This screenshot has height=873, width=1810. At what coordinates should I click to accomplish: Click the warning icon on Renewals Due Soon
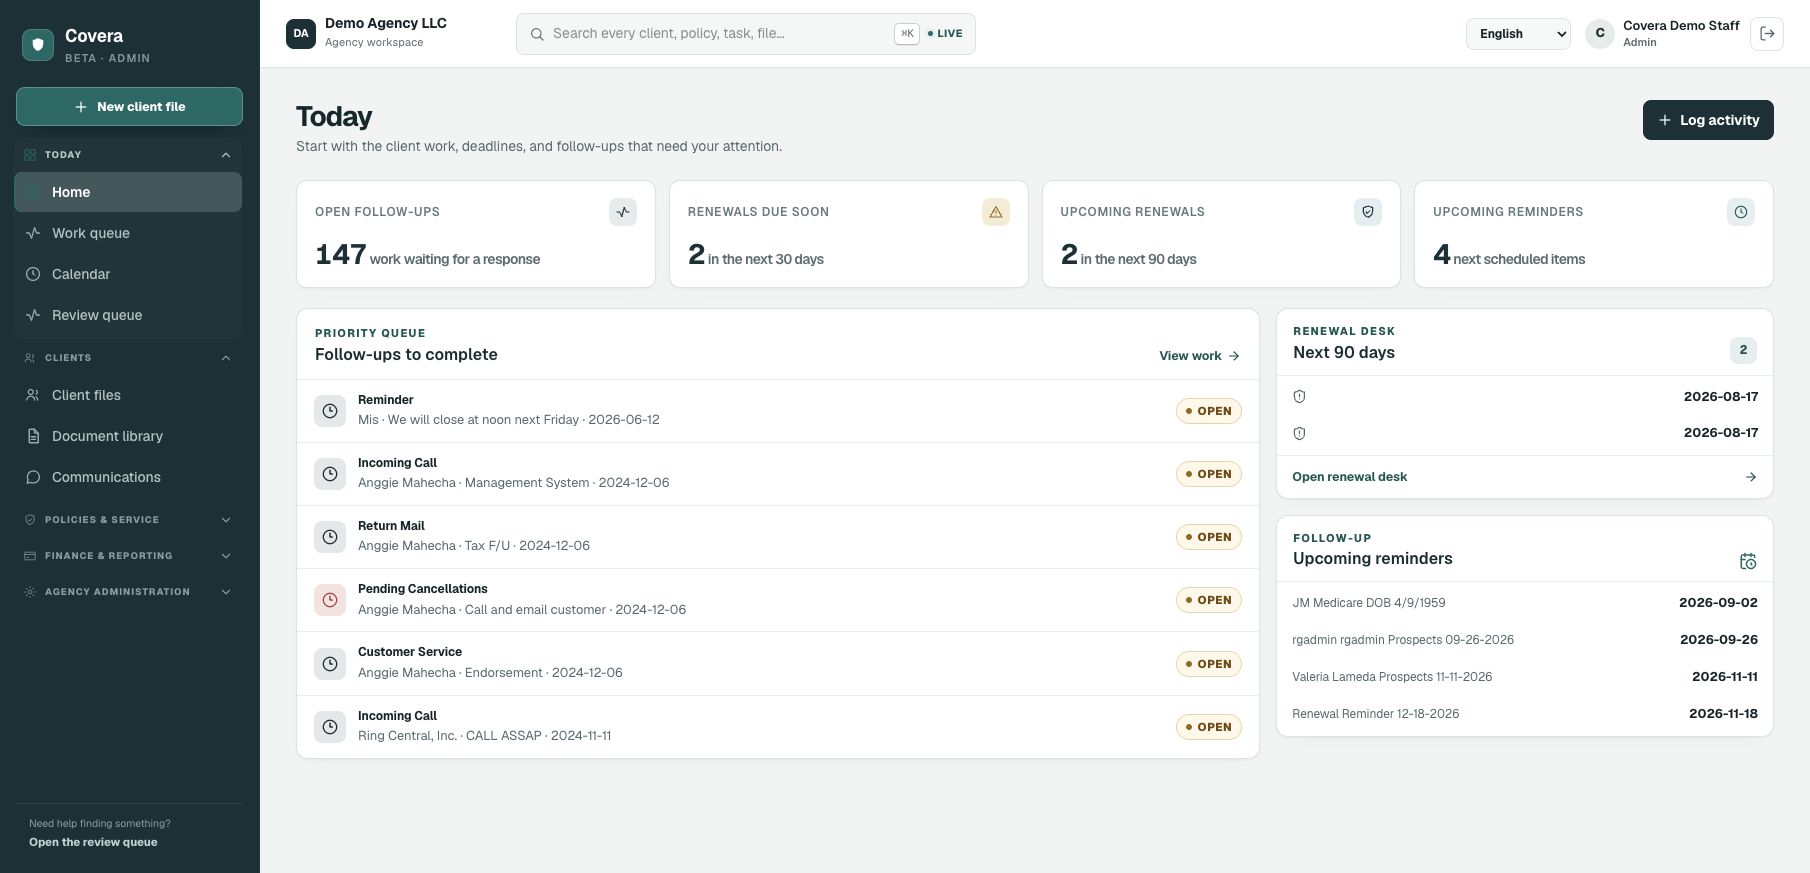(x=995, y=212)
